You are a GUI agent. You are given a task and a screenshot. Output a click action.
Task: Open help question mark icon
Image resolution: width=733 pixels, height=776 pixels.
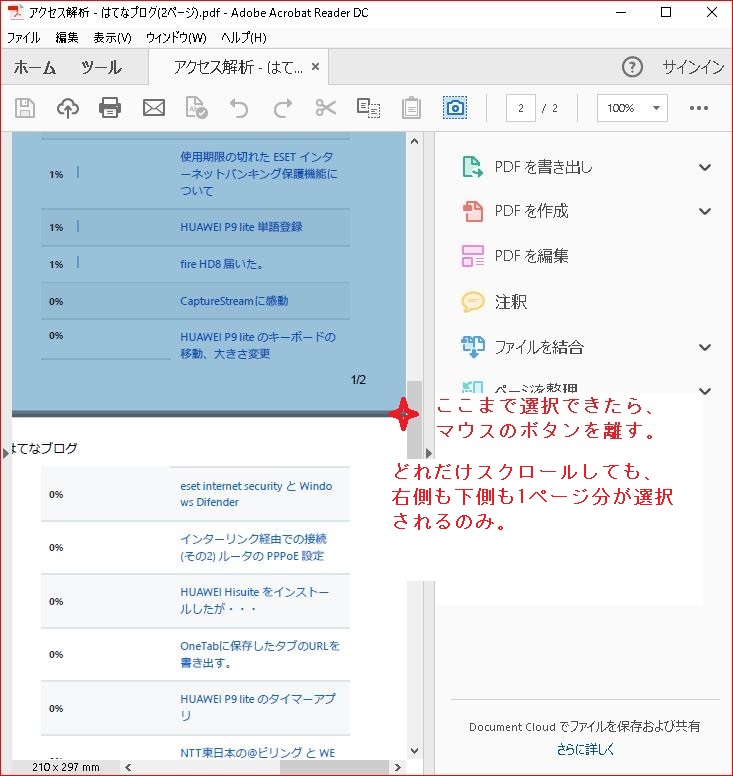click(x=632, y=67)
